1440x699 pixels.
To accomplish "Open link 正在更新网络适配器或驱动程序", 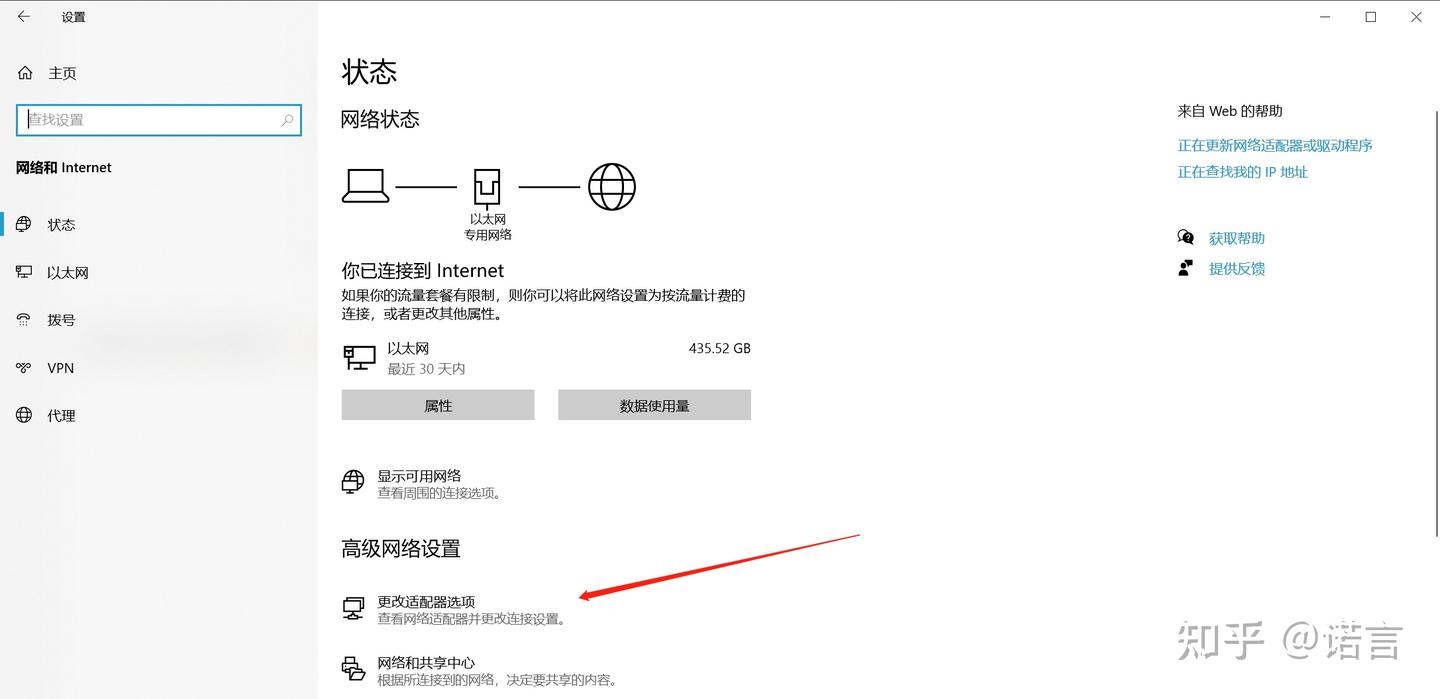I will coord(1274,145).
